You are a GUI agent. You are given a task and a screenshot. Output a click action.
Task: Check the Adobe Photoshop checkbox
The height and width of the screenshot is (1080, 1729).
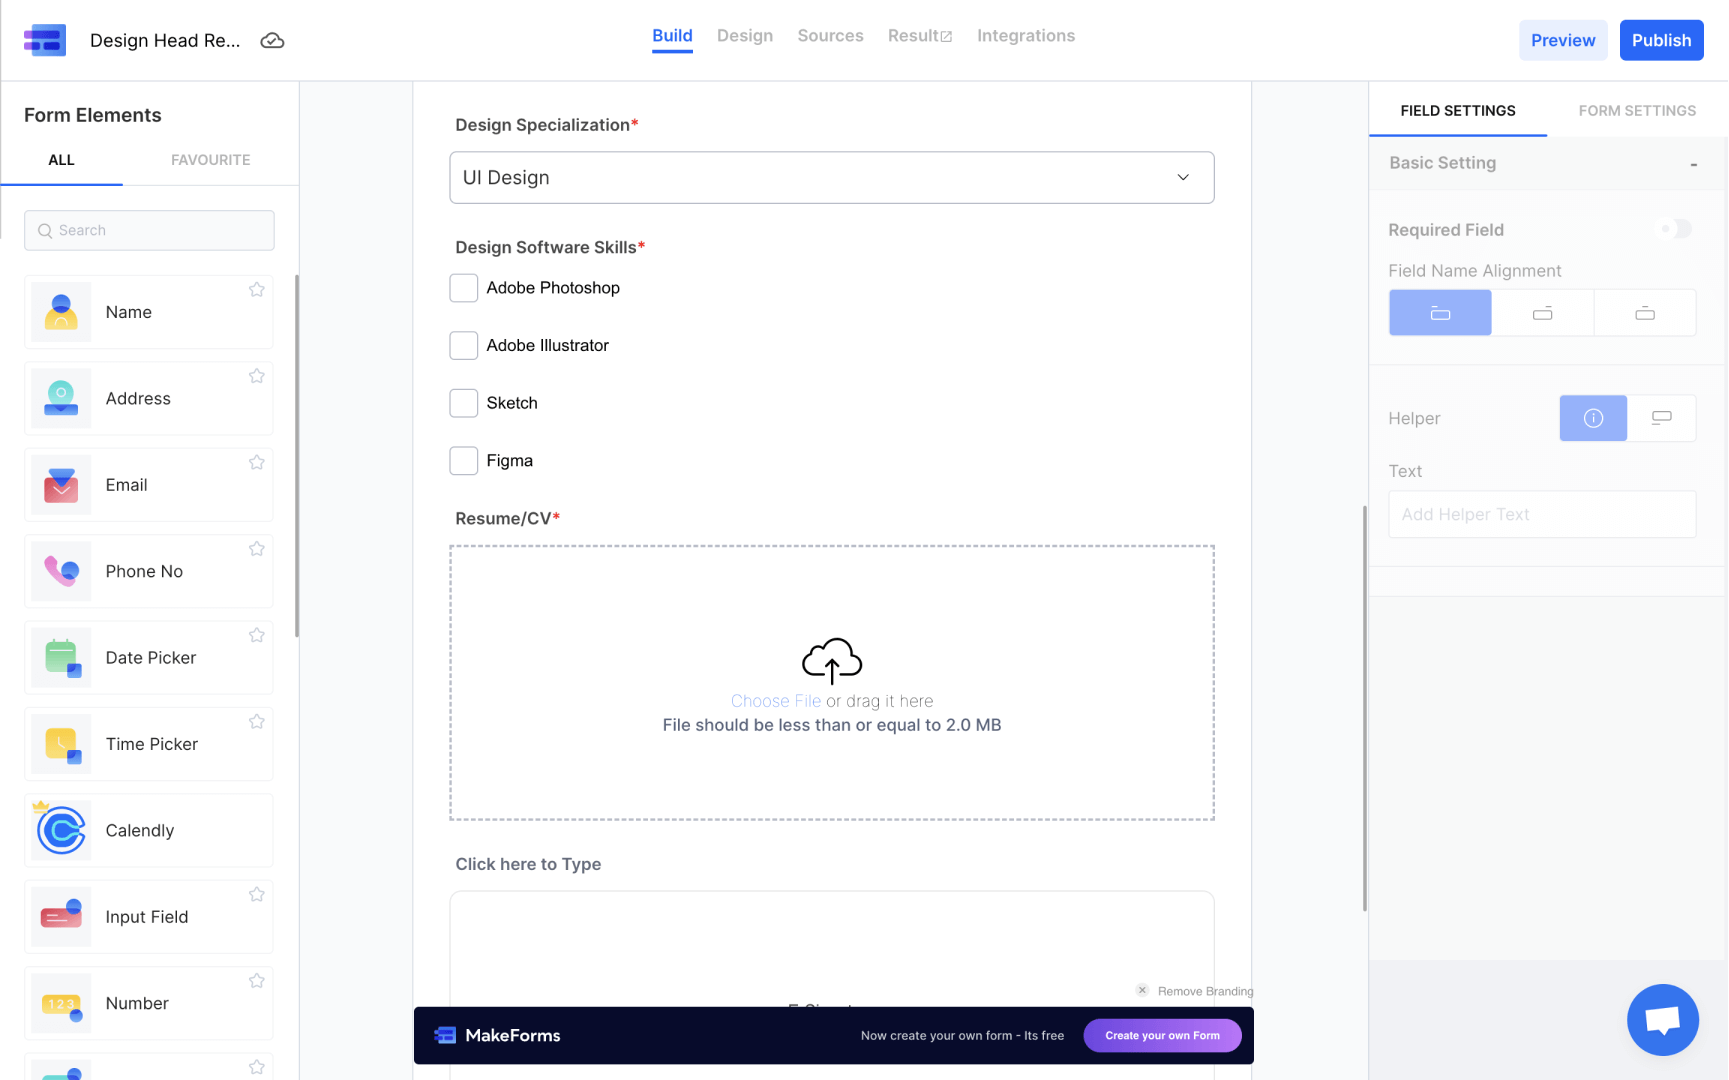point(464,288)
